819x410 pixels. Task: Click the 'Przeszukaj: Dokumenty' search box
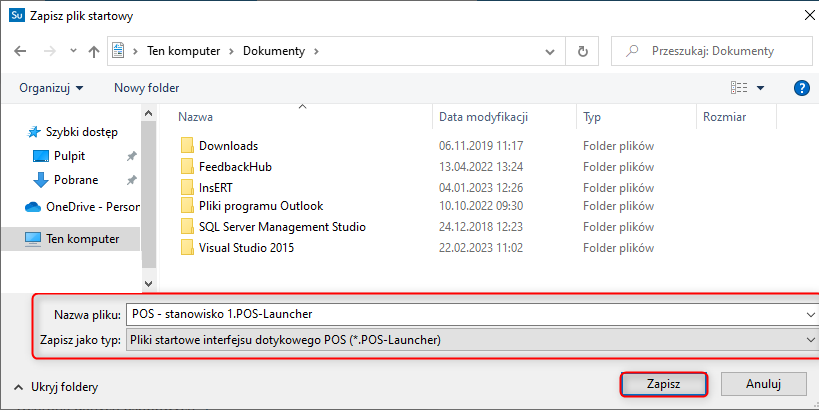click(x=712, y=51)
